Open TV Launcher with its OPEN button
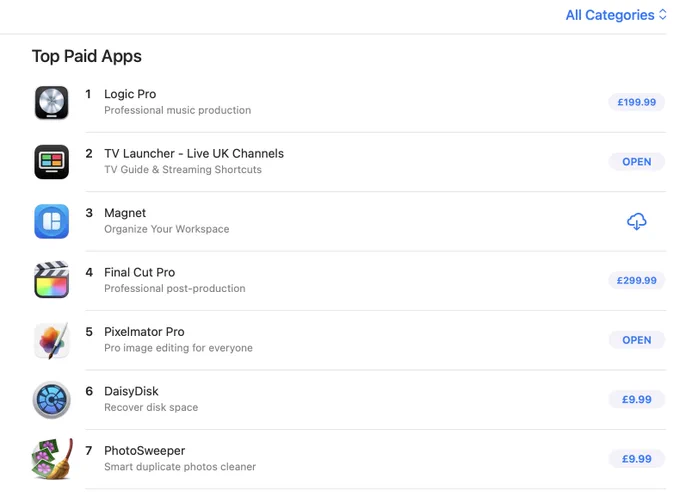680x497 pixels. (x=637, y=162)
